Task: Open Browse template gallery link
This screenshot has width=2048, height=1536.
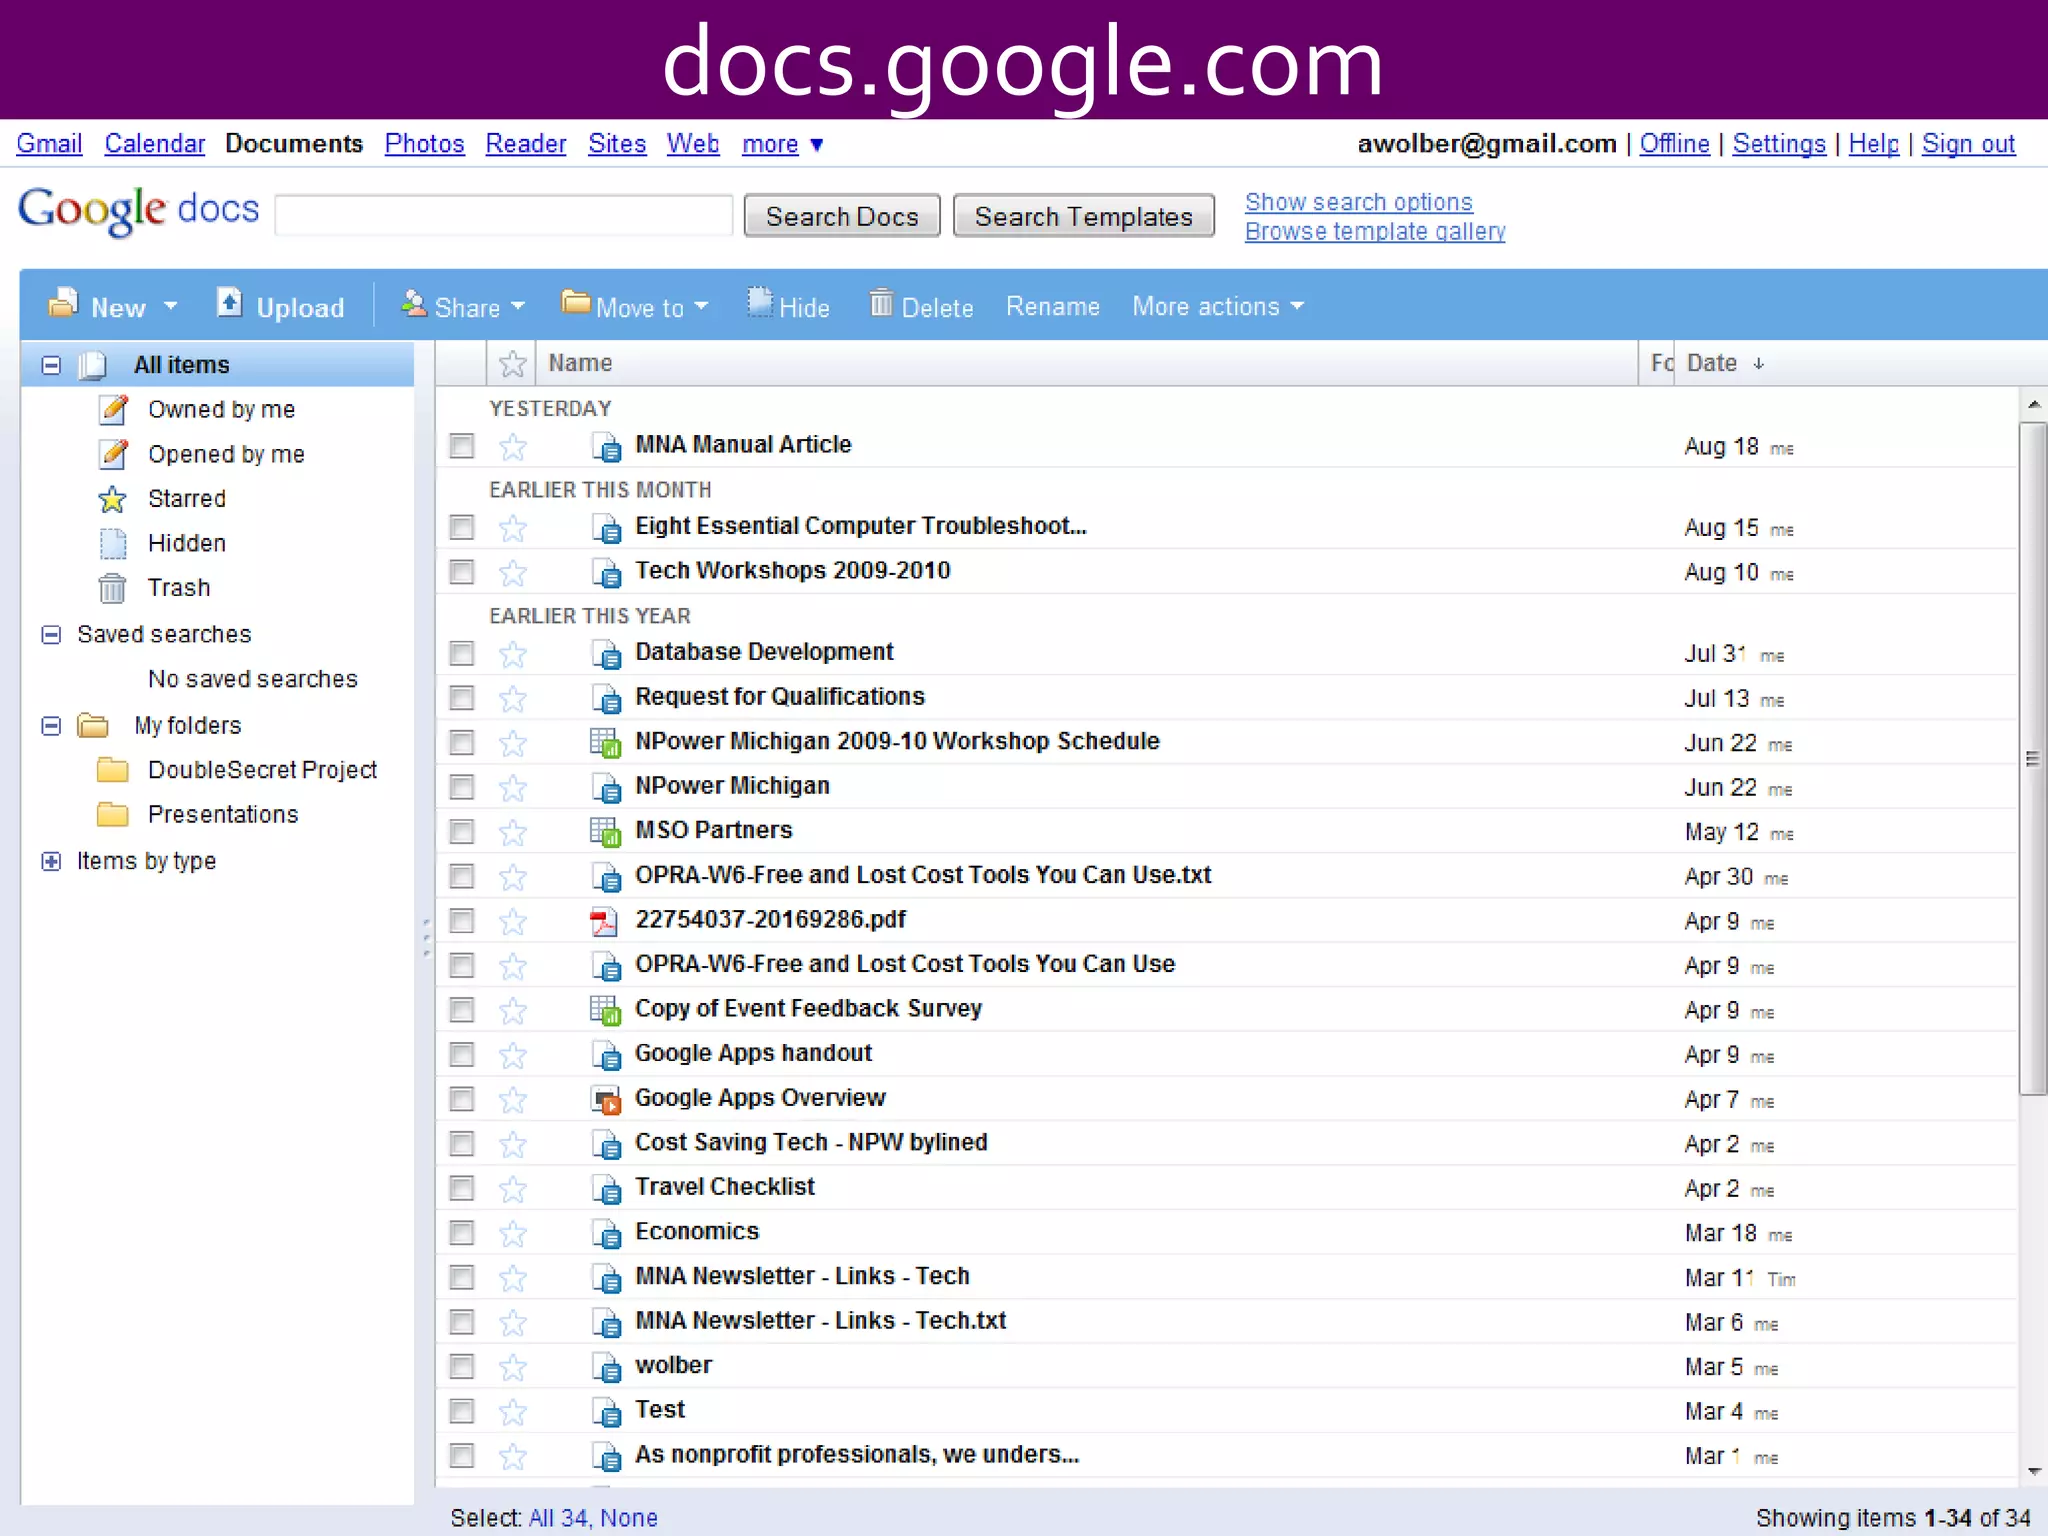Action: click(1374, 232)
